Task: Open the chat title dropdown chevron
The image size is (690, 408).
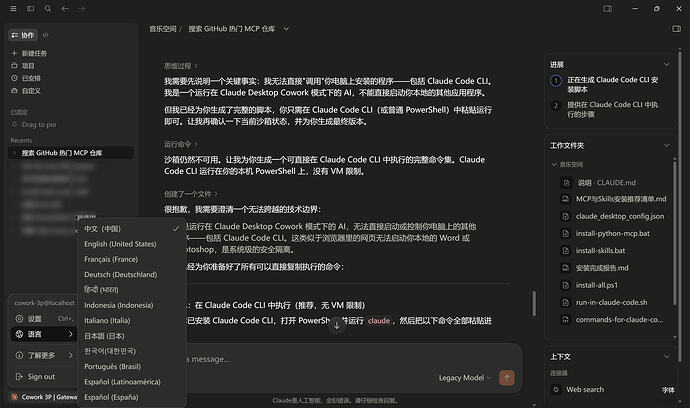Action: (x=286, y=29)
